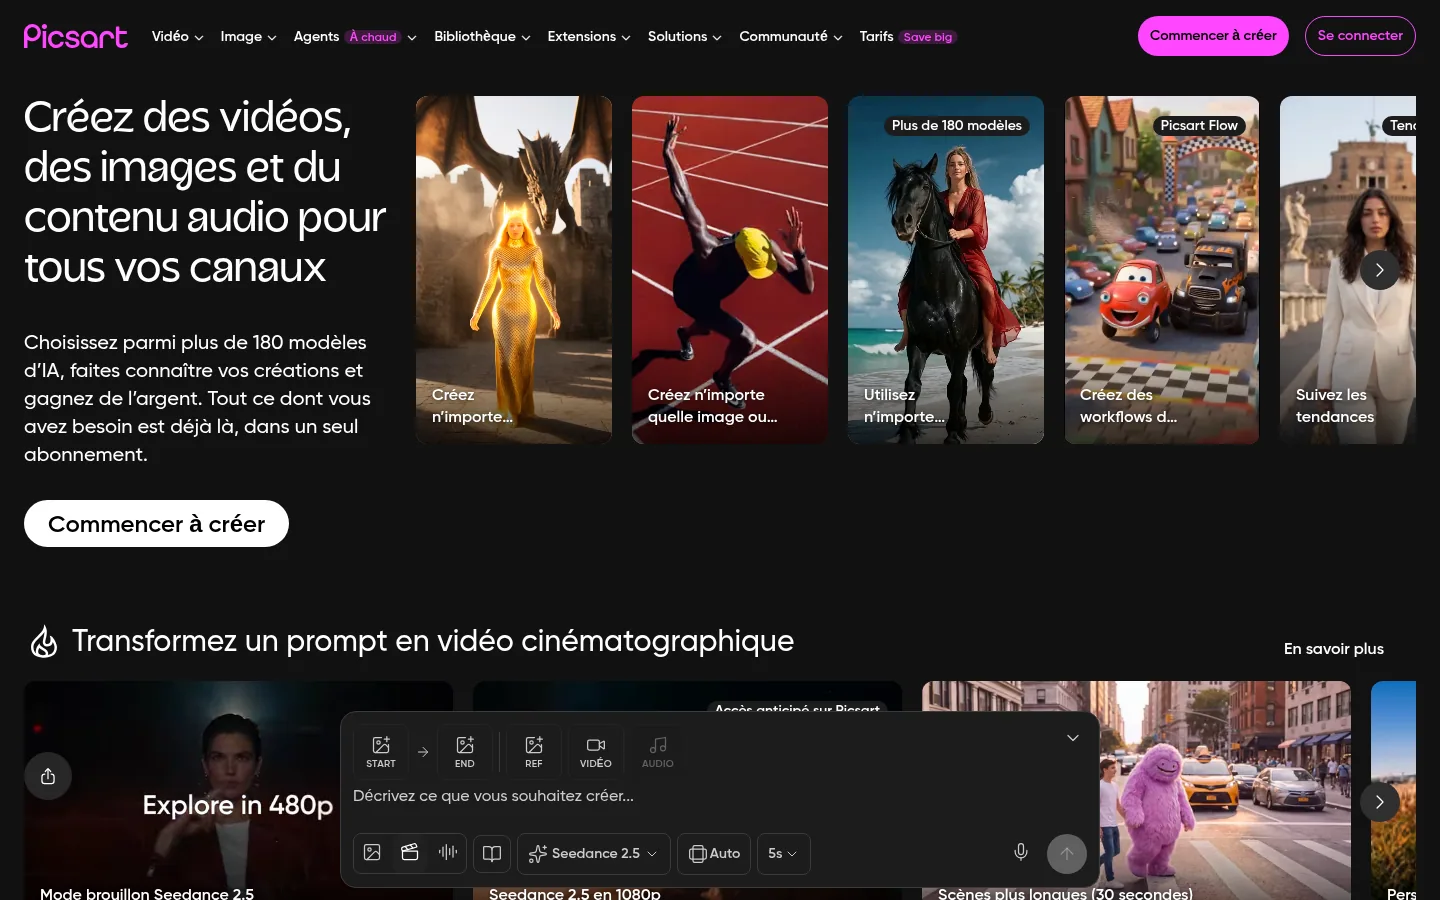Click the Se connecter button
Screen dimensions: 1440x900
click(1360, 36)
